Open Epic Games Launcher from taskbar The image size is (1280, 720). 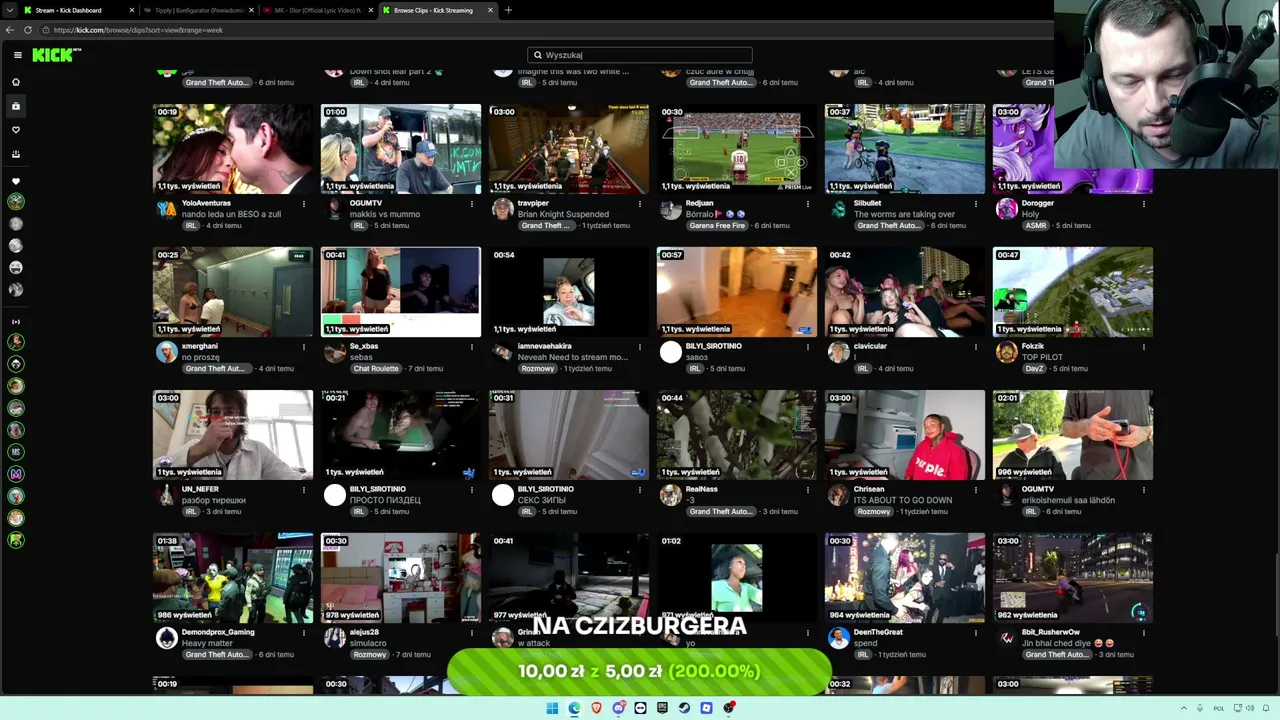coord(662,708)
